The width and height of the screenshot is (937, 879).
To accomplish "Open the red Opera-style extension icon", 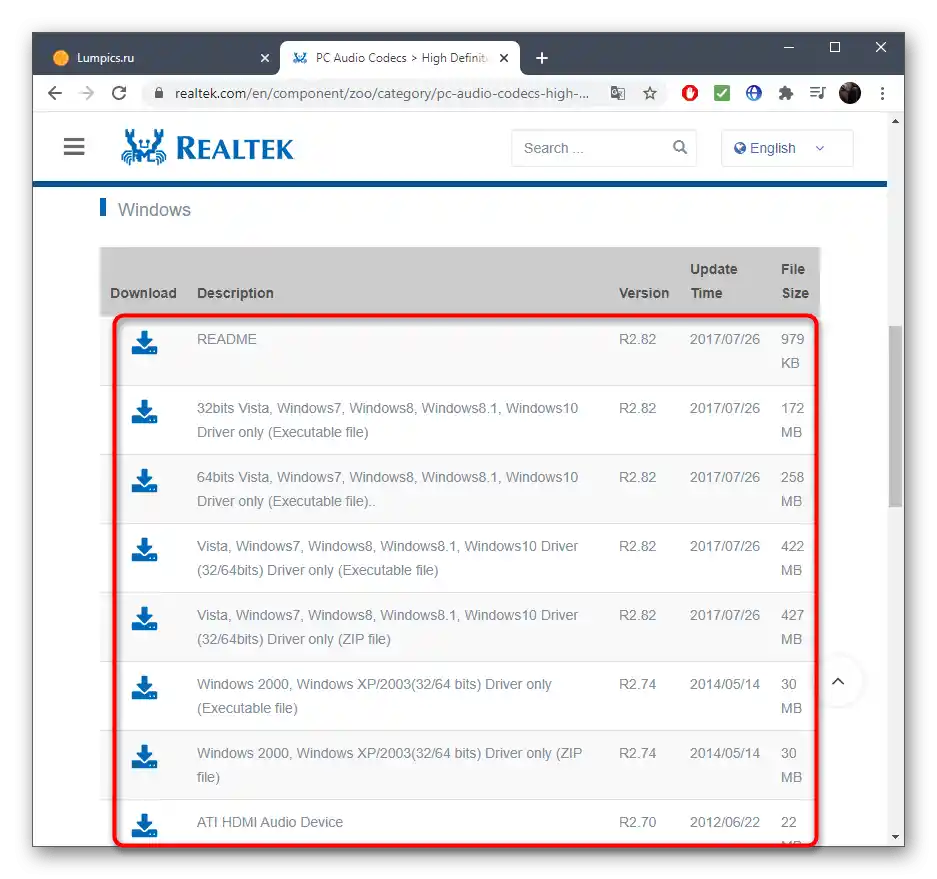I will (690, 93).
